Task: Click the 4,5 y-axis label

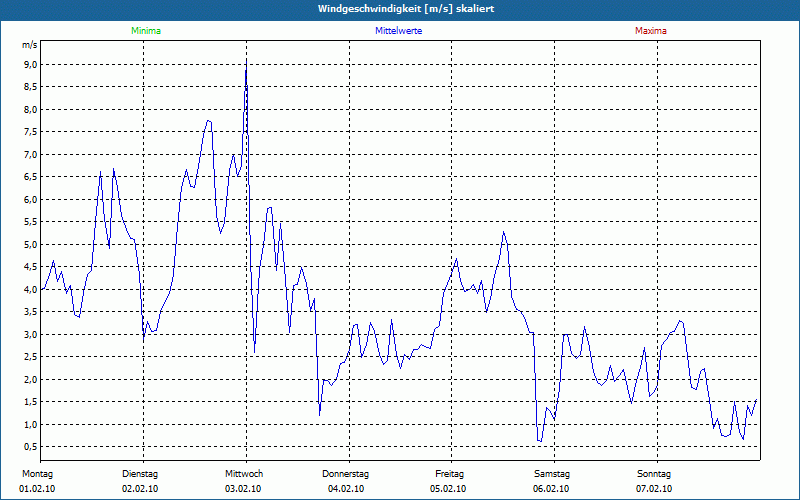Action: [31, 267]
